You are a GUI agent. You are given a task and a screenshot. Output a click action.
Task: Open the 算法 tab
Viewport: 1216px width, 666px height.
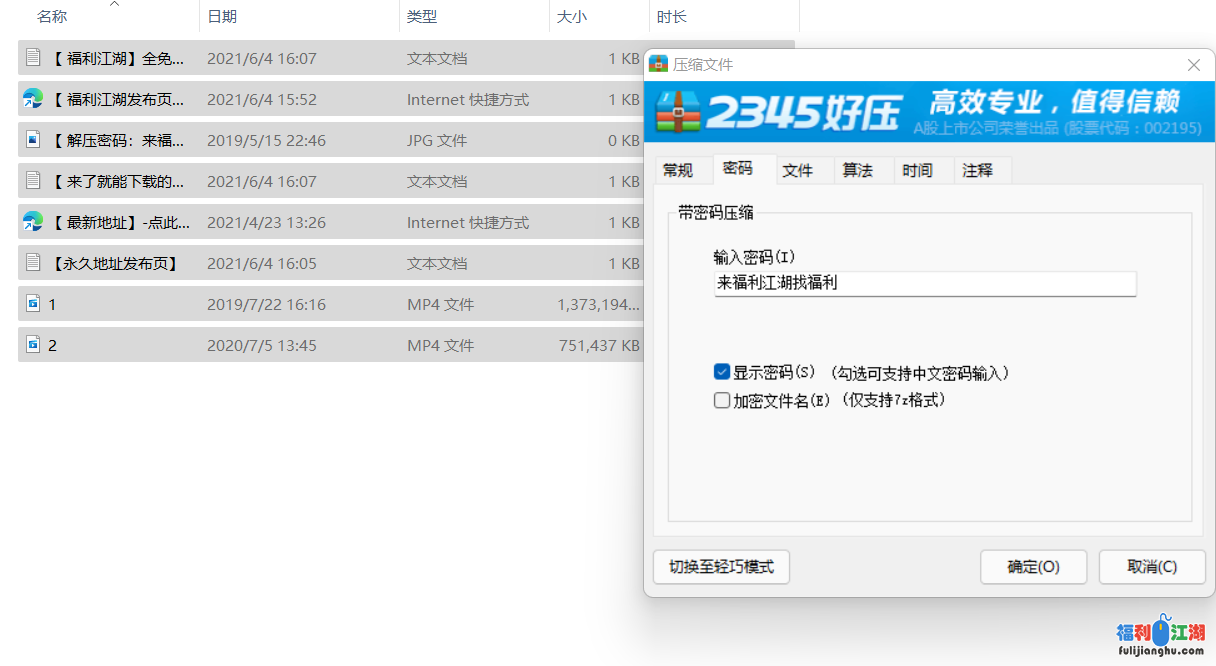(857, 170)
